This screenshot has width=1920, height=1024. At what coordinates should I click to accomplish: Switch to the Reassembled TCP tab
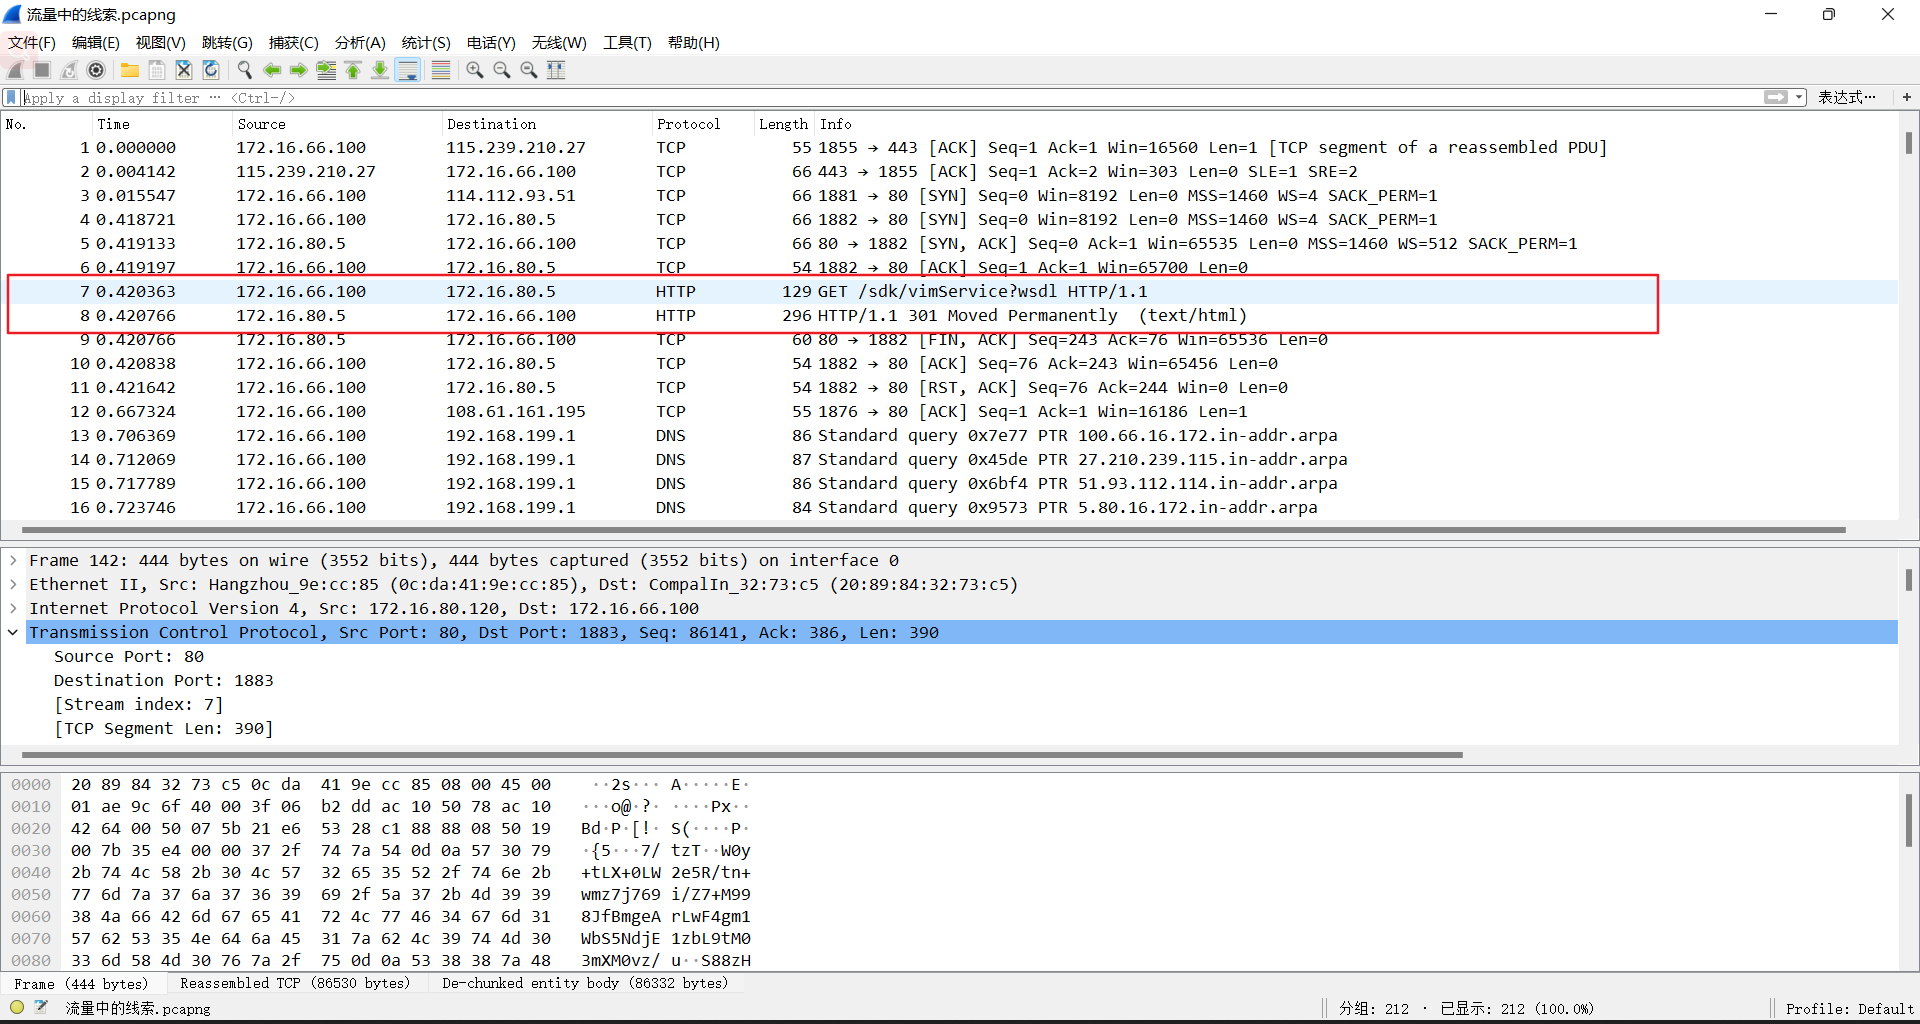click(295, 984)
